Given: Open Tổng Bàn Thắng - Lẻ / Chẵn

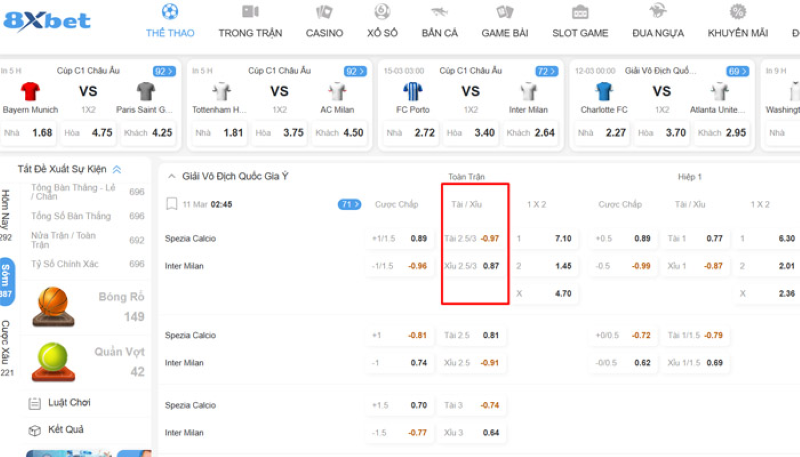Looking at the screenshot, I should [87, 192].
